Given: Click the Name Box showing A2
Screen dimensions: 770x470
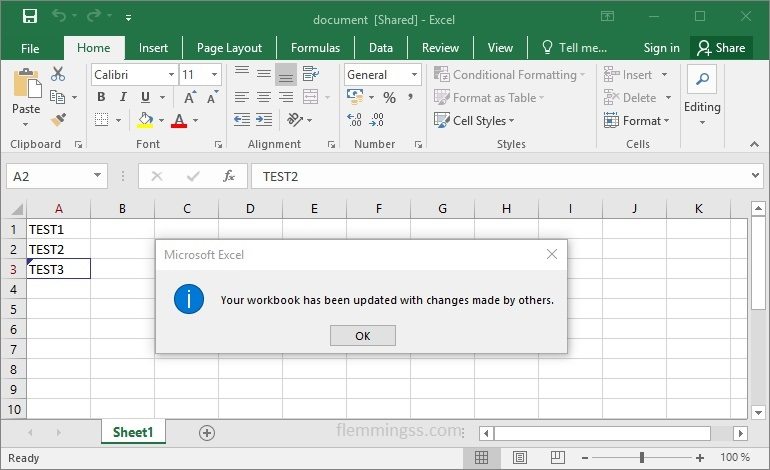Looking at the screenshot, I should point(56,176).
